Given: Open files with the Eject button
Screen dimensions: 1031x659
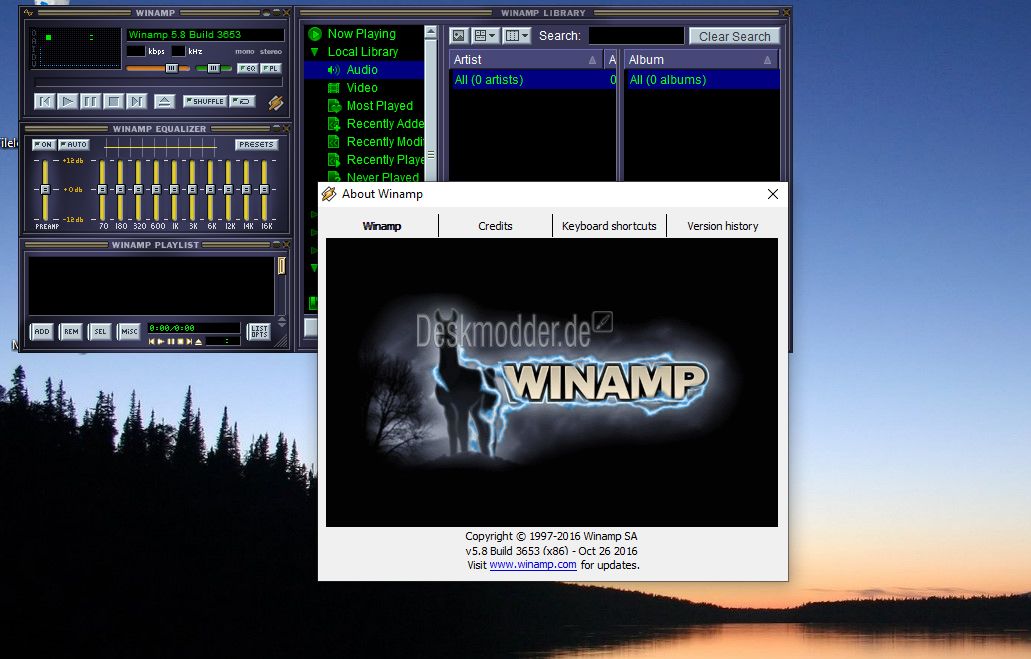Looking at the screenshot, I should point(164,101).
